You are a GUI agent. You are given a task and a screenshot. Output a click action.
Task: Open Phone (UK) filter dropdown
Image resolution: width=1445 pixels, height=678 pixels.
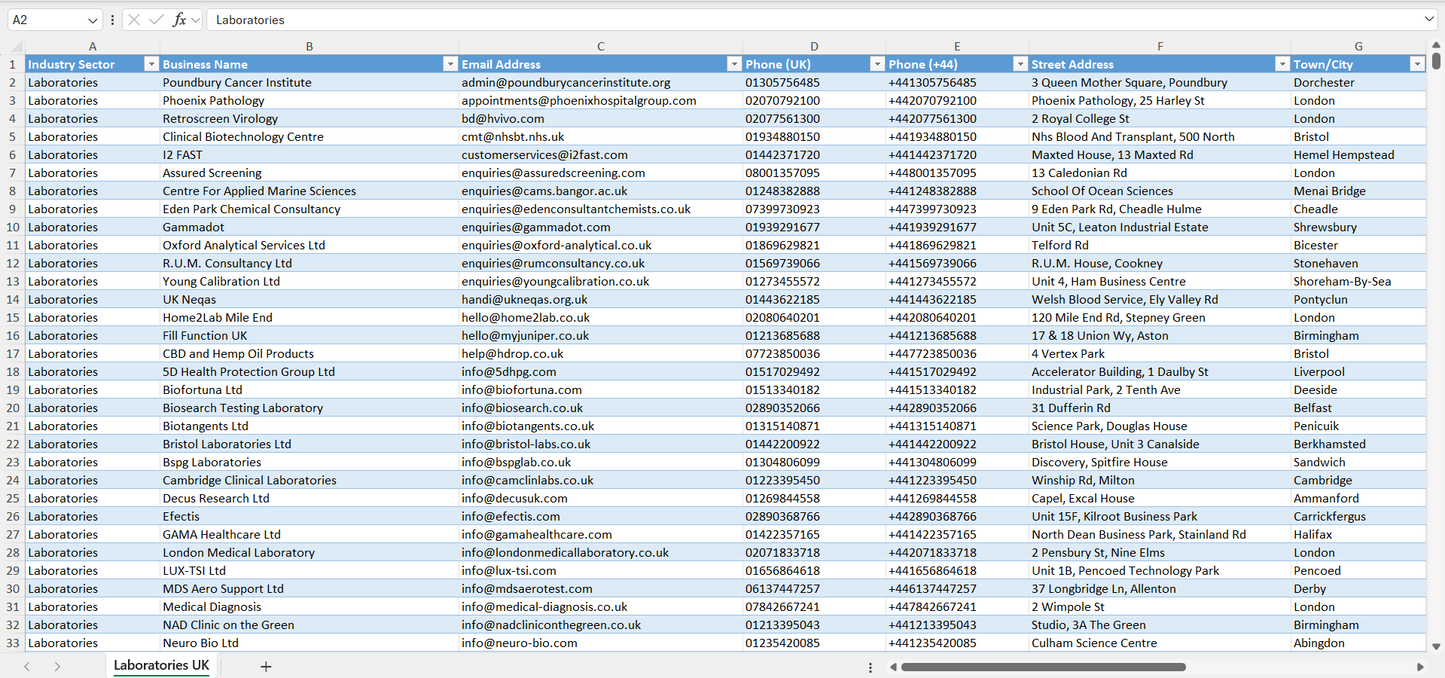(876, 64)
